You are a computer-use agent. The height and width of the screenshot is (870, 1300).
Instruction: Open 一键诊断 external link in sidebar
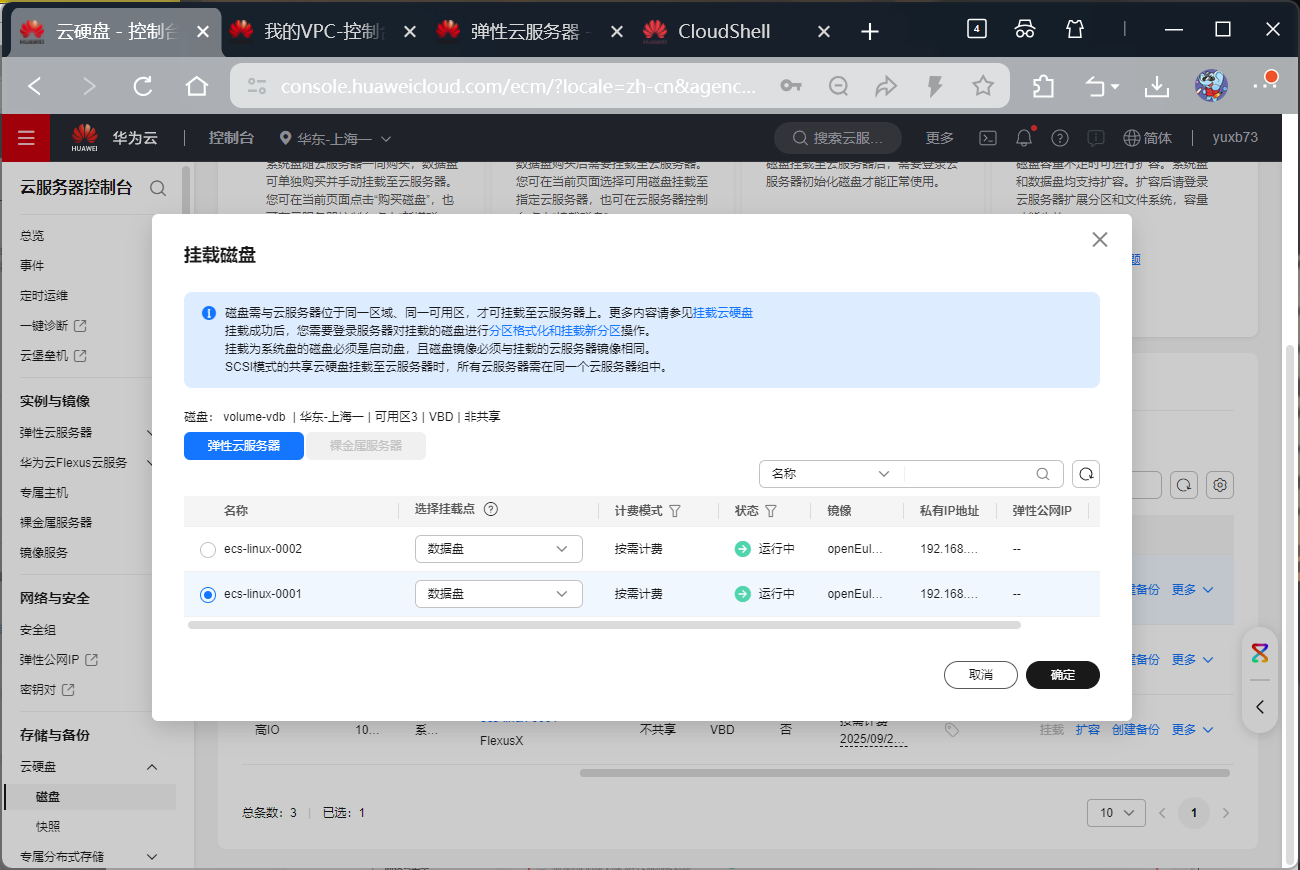click(53, 326)
